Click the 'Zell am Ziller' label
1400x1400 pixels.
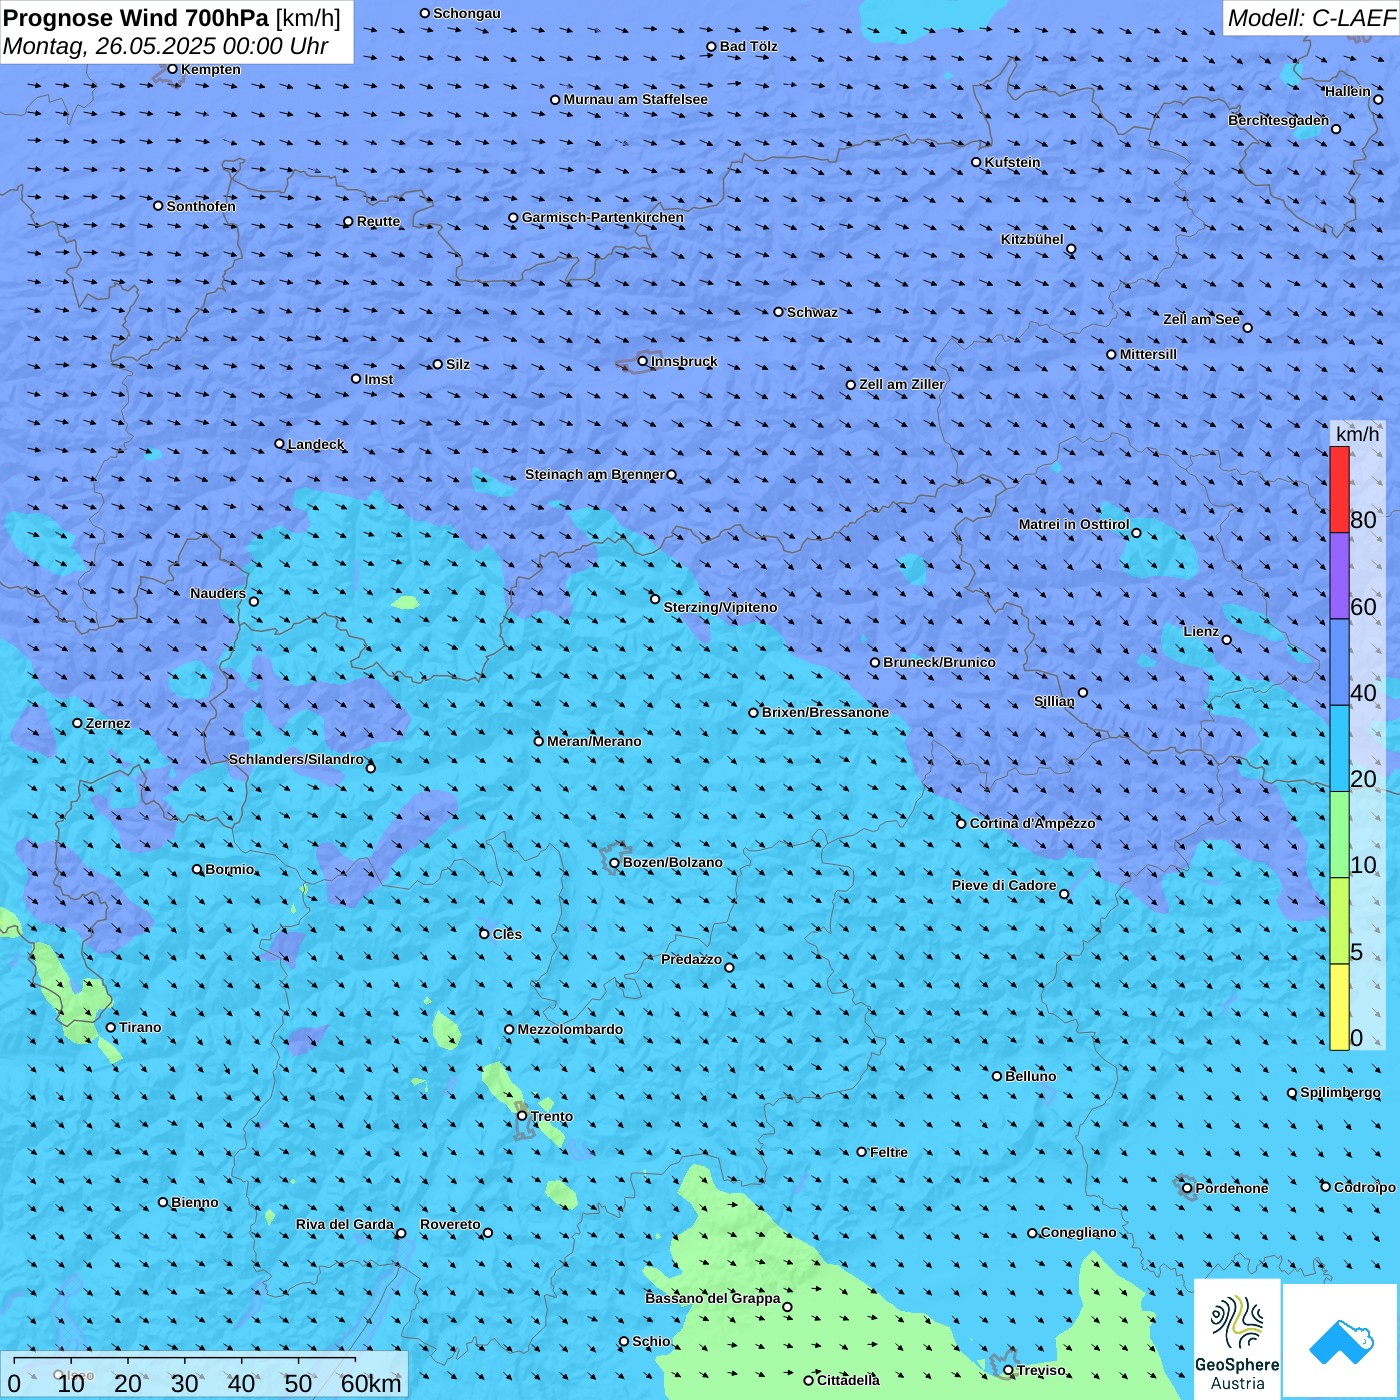[x=902, y=384]
